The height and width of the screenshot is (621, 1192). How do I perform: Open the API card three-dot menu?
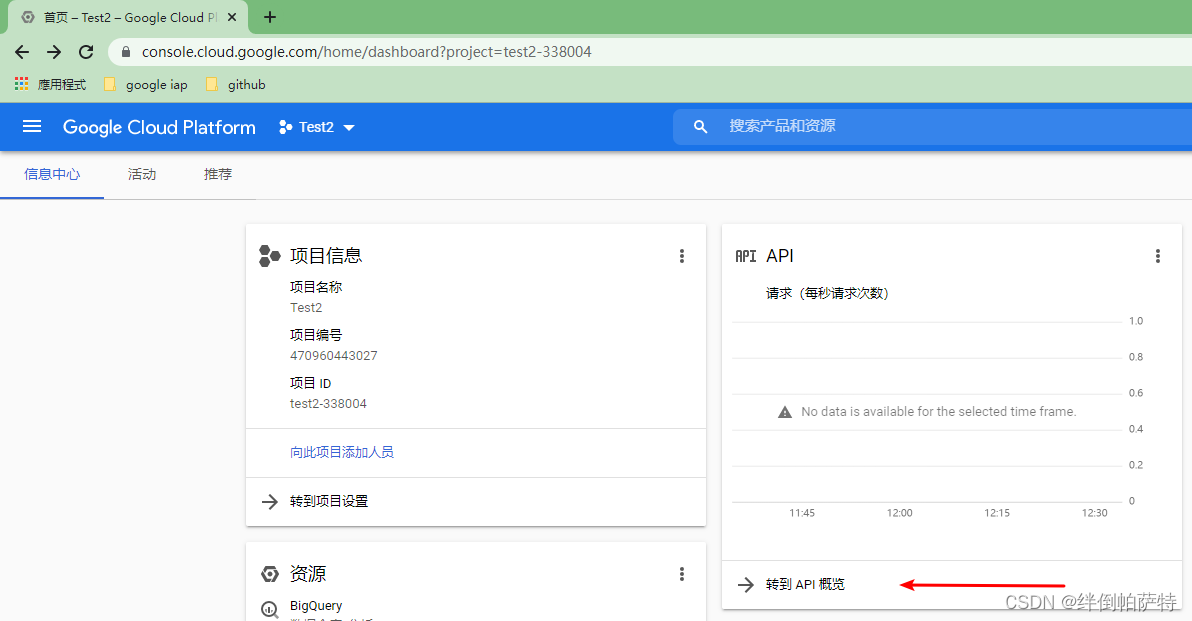[x=1158, y=256]
